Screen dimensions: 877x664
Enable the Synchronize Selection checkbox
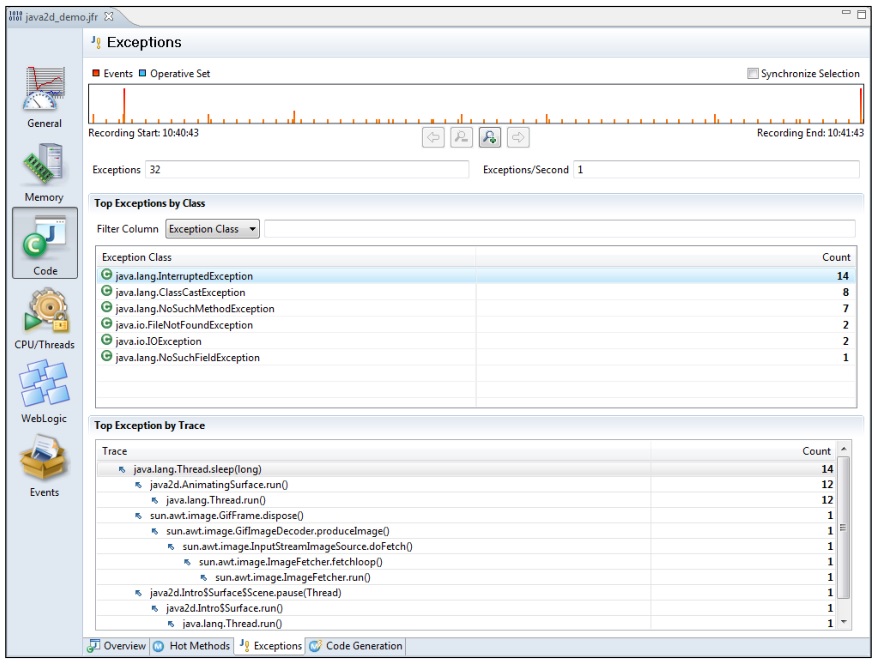coord(753,73)
